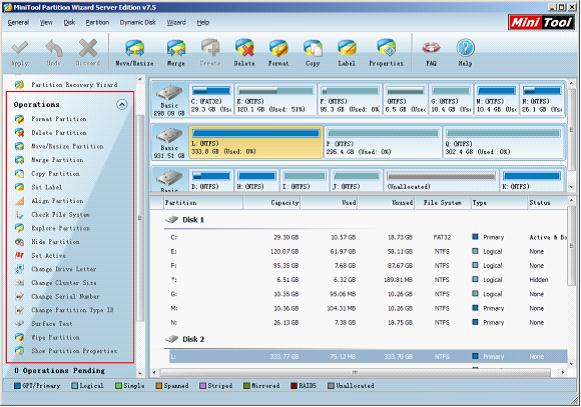Open the Properties toolbar icon
The width and height of the screenshot is (581, 407).
[x=386, y=48]
